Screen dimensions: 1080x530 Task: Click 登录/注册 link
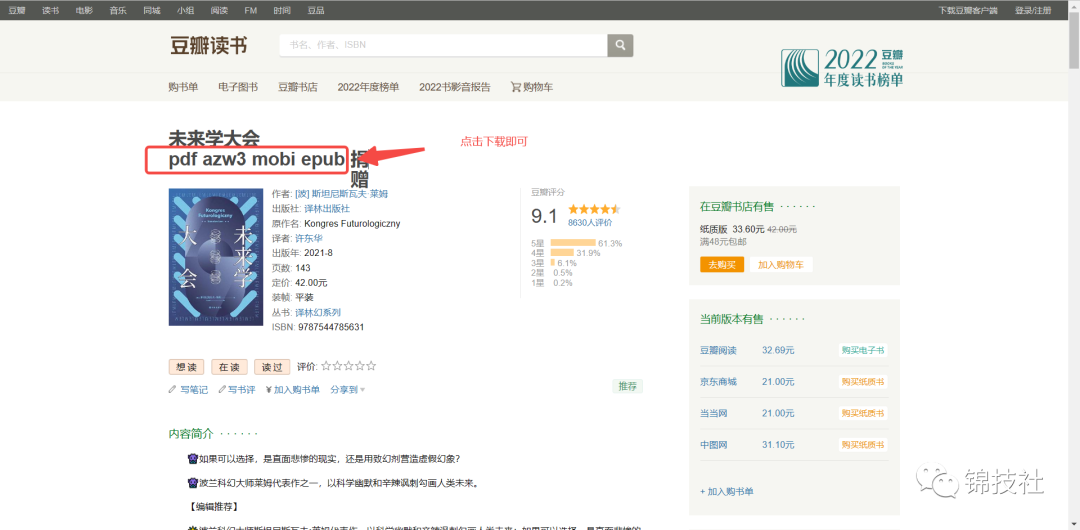(1032, 10)
